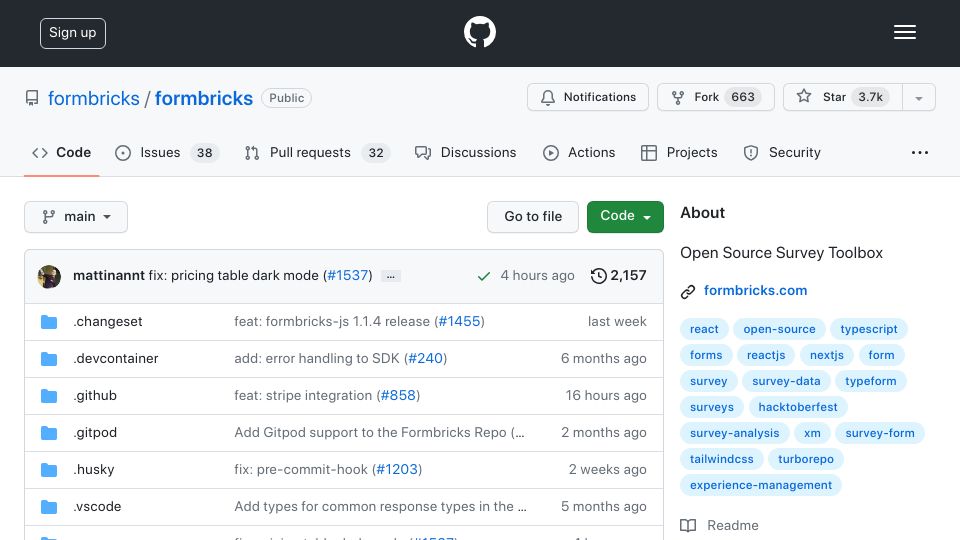Click the commit history clock icon
The width and height of the screenshot is (960, 540).
point(598,276)
